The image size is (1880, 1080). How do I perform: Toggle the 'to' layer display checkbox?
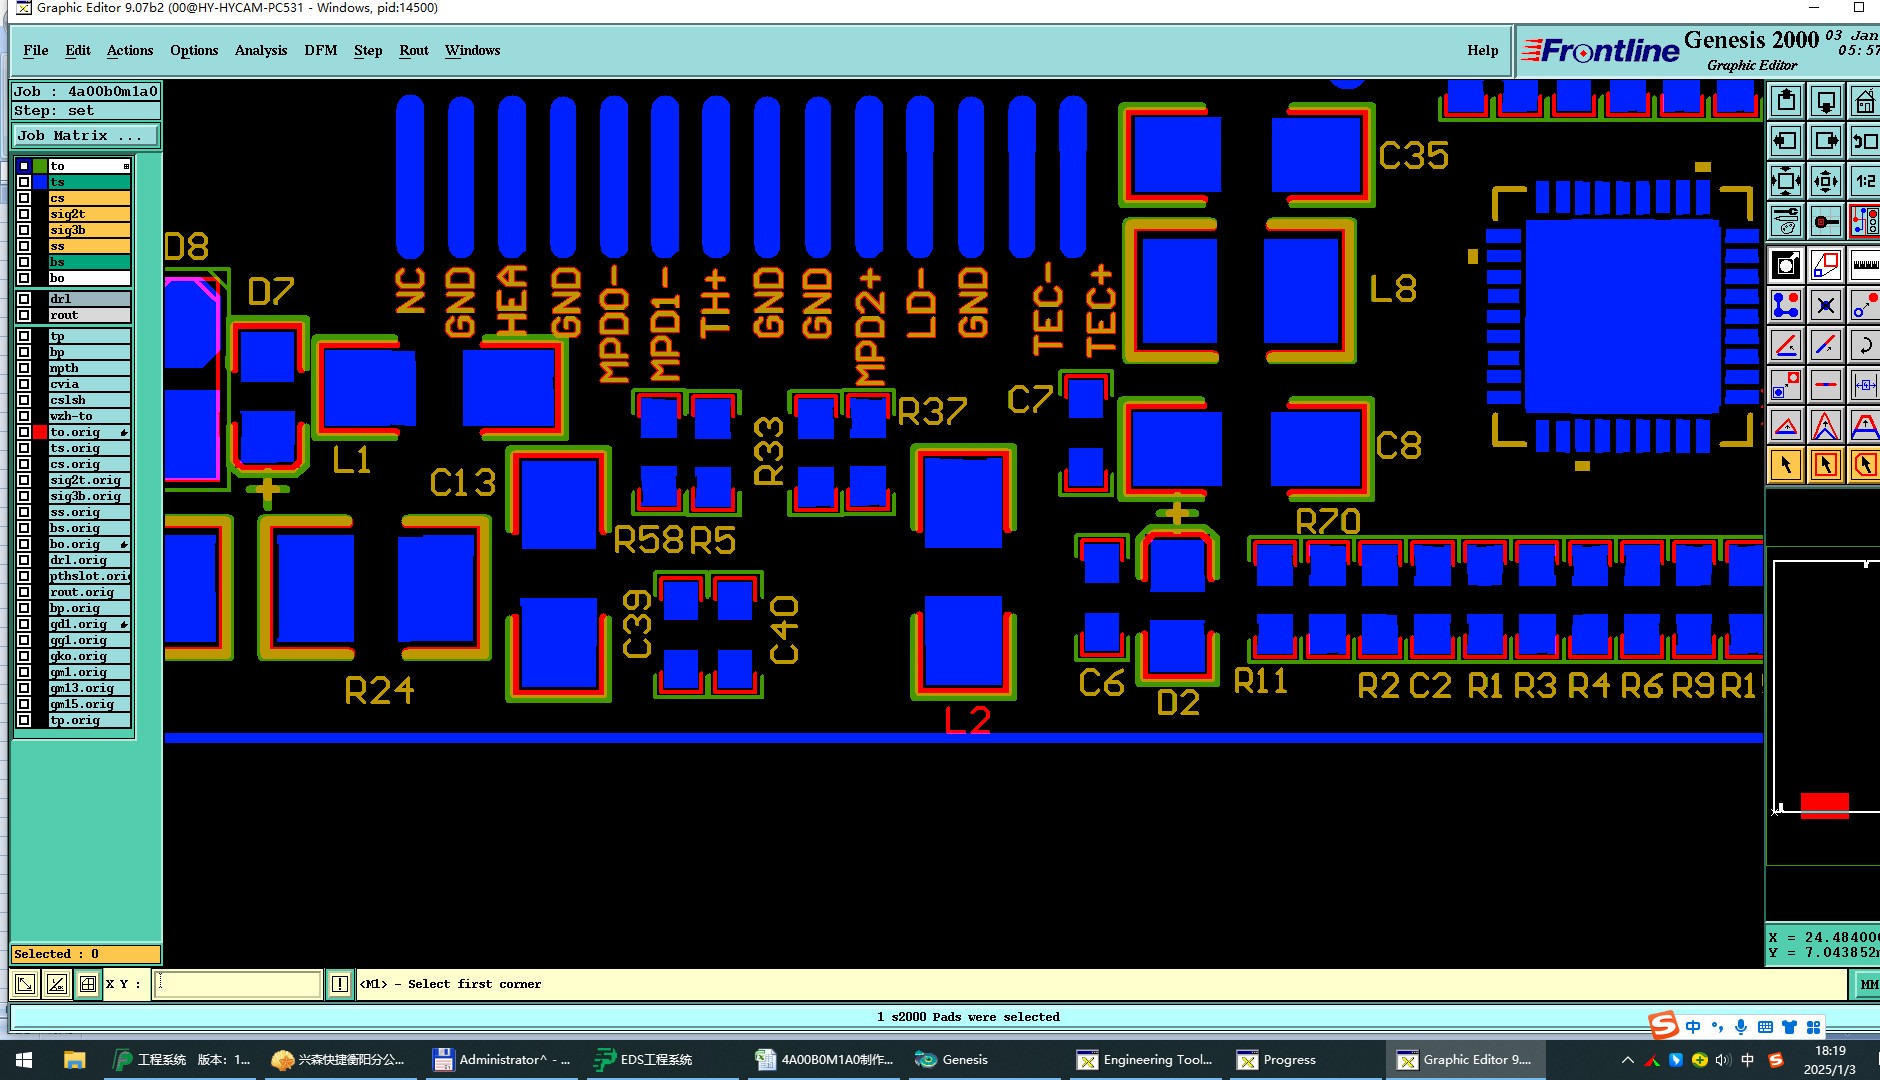(x=24, y=166)
